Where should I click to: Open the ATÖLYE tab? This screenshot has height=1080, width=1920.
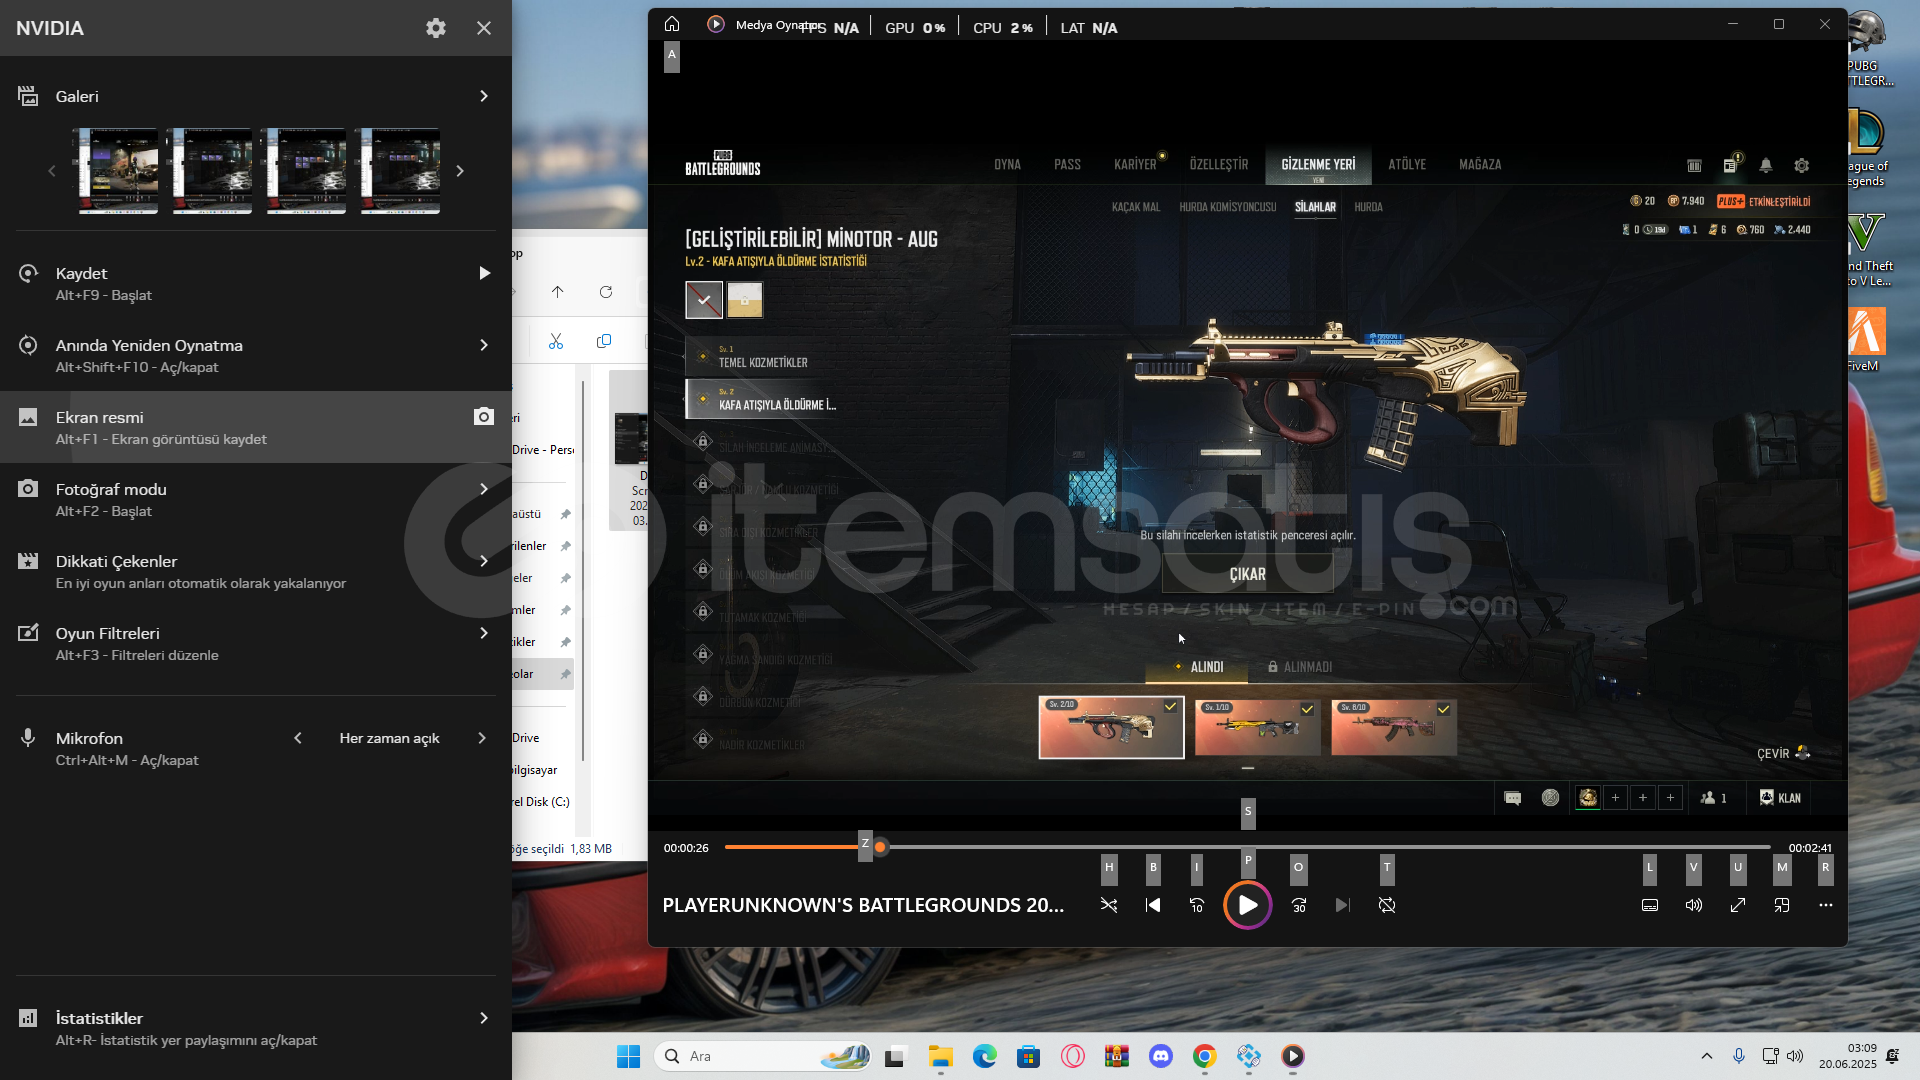coord(1407,164)
